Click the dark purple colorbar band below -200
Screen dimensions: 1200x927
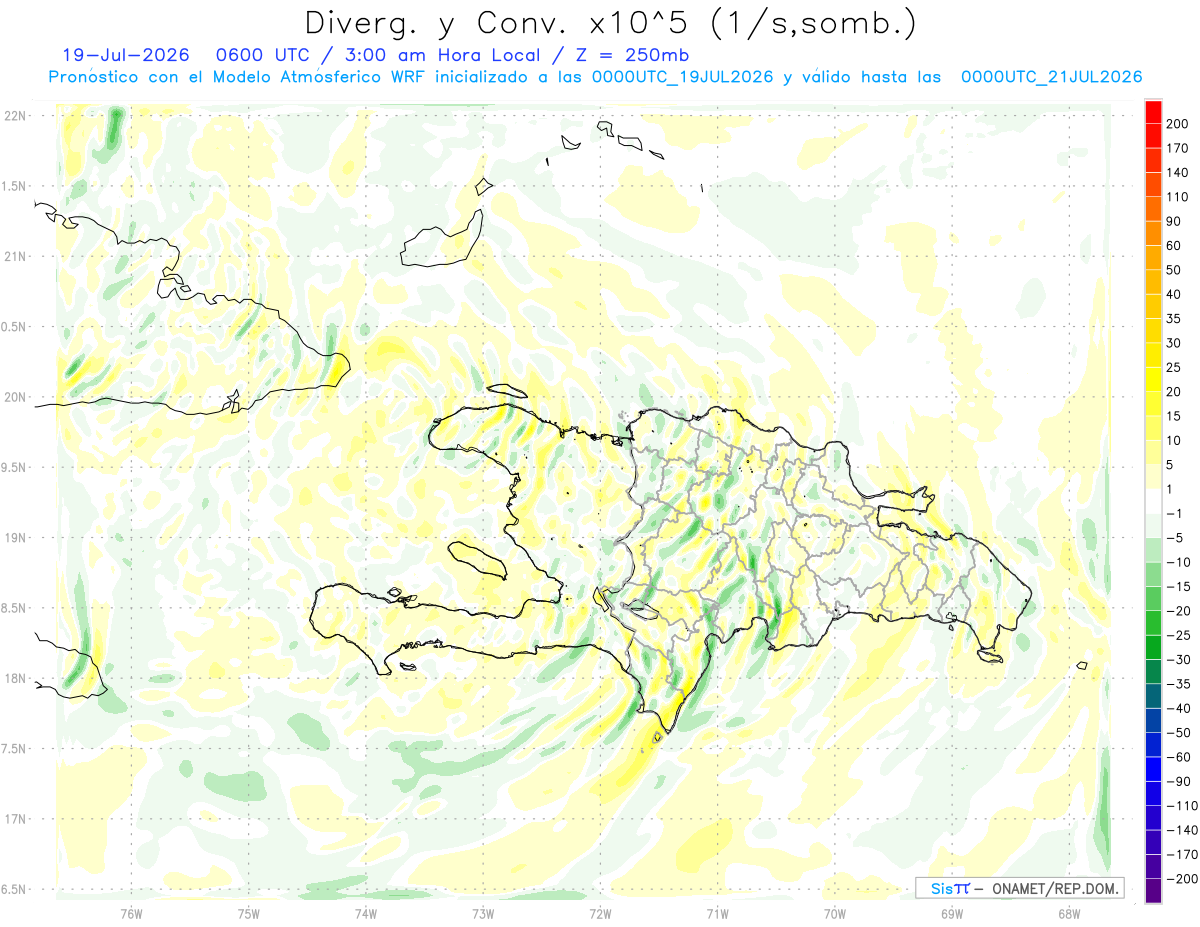pyautogui.click(x=1153, y=890)
